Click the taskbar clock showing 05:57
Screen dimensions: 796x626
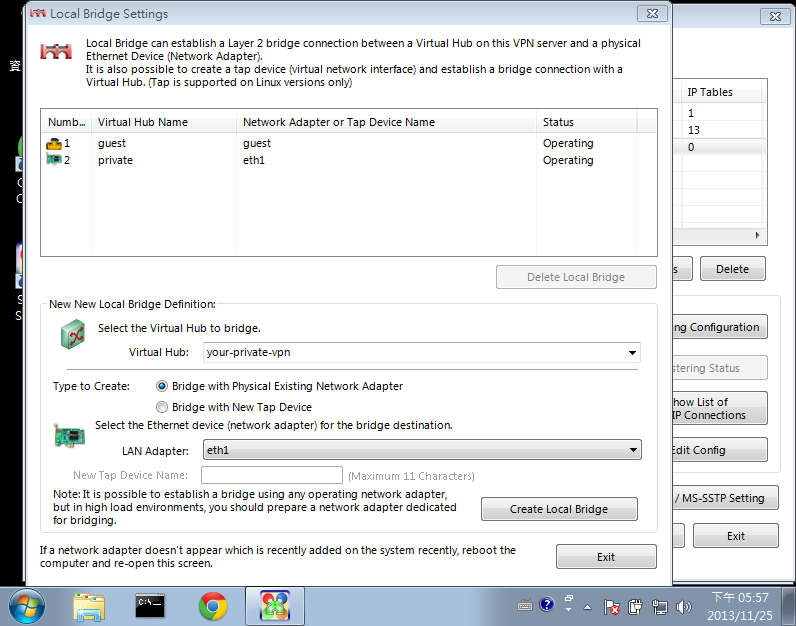point(740,606)
